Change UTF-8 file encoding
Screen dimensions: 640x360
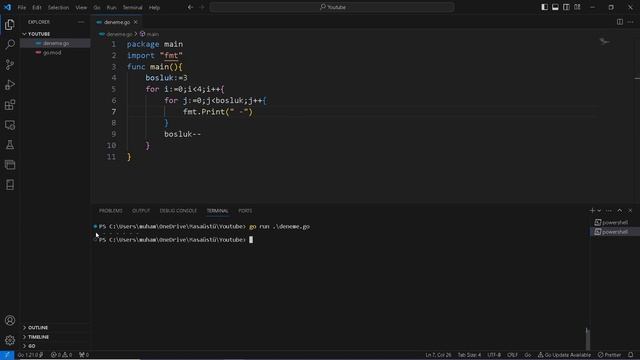click(494, 355)
